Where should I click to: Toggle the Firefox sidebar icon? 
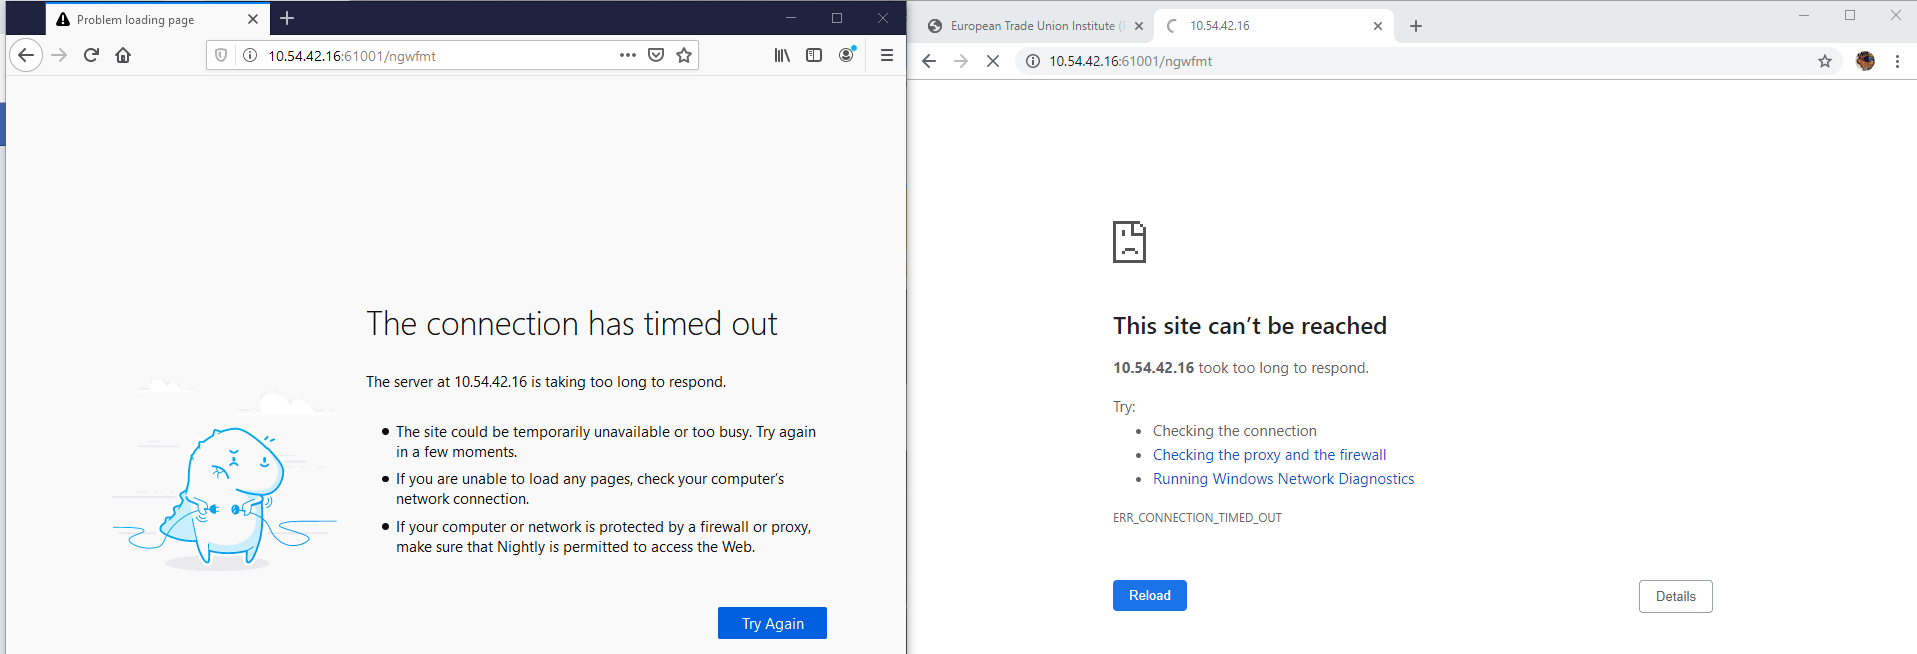click(x=814, y=55)
